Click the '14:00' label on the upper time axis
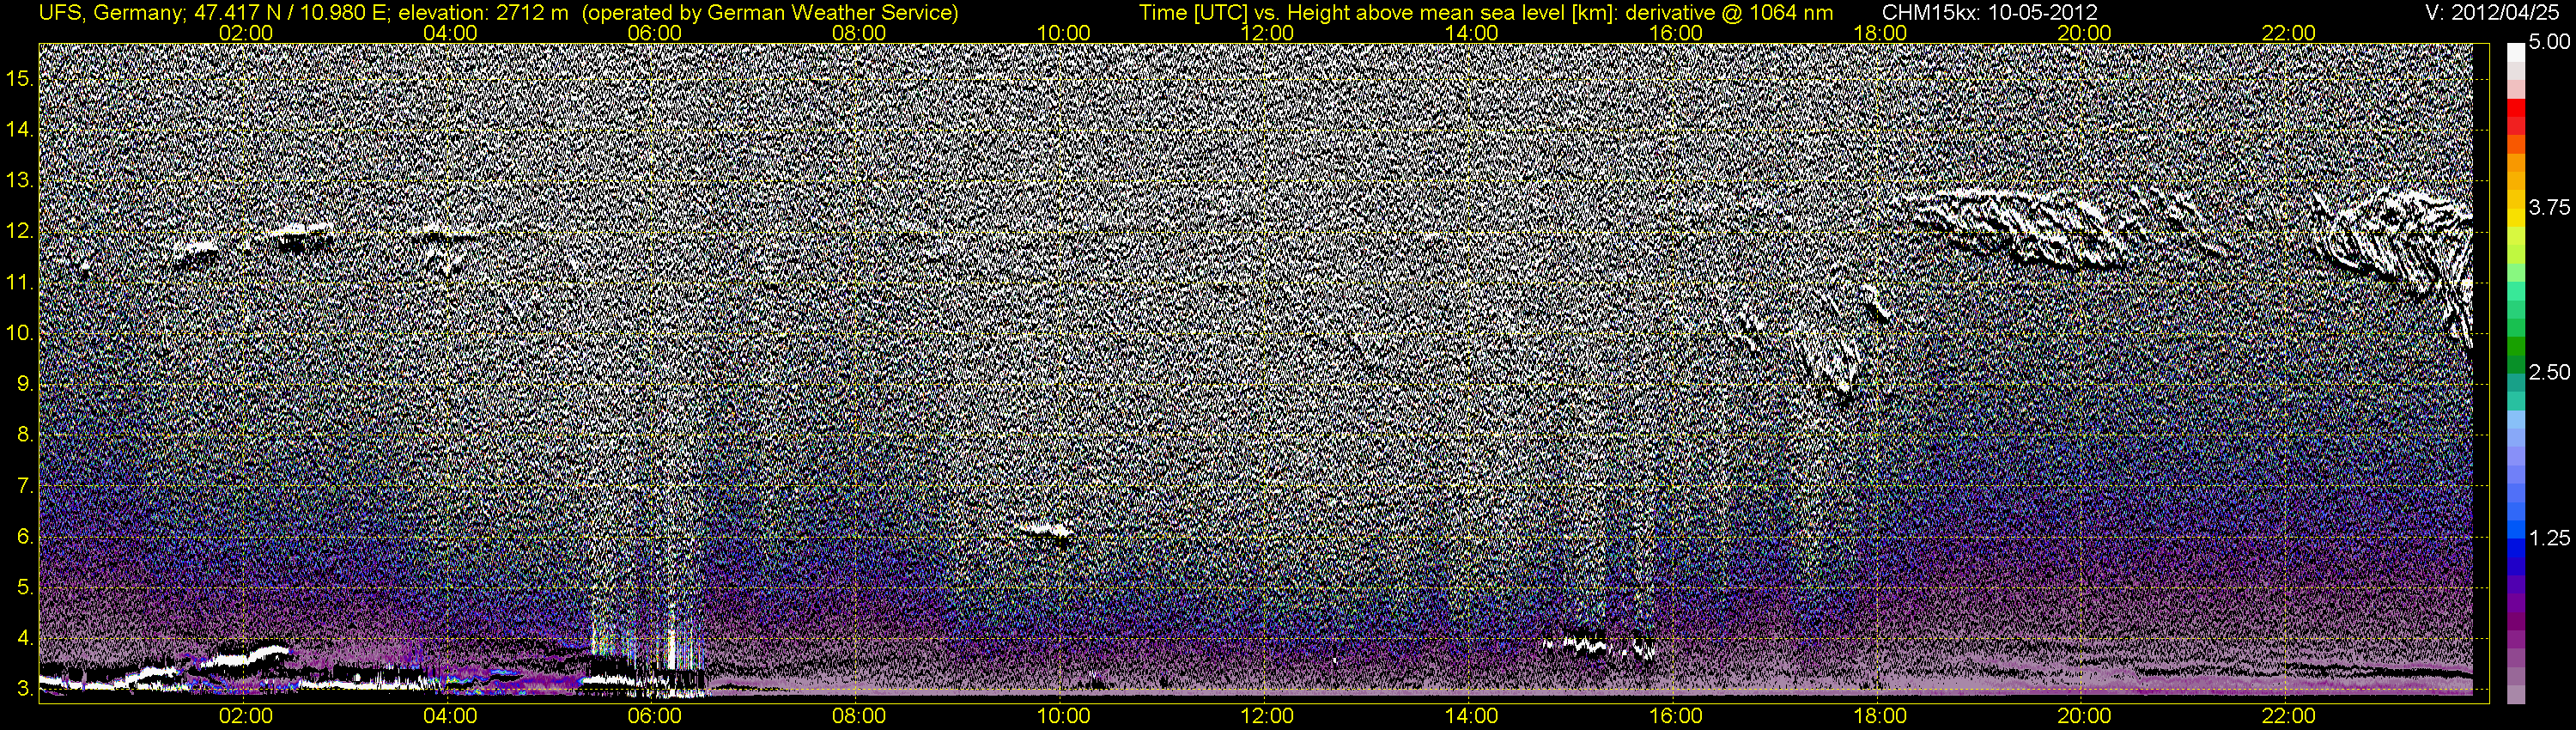The height and width of the screenshot is (730, 2576). (x=1472, y=33)
